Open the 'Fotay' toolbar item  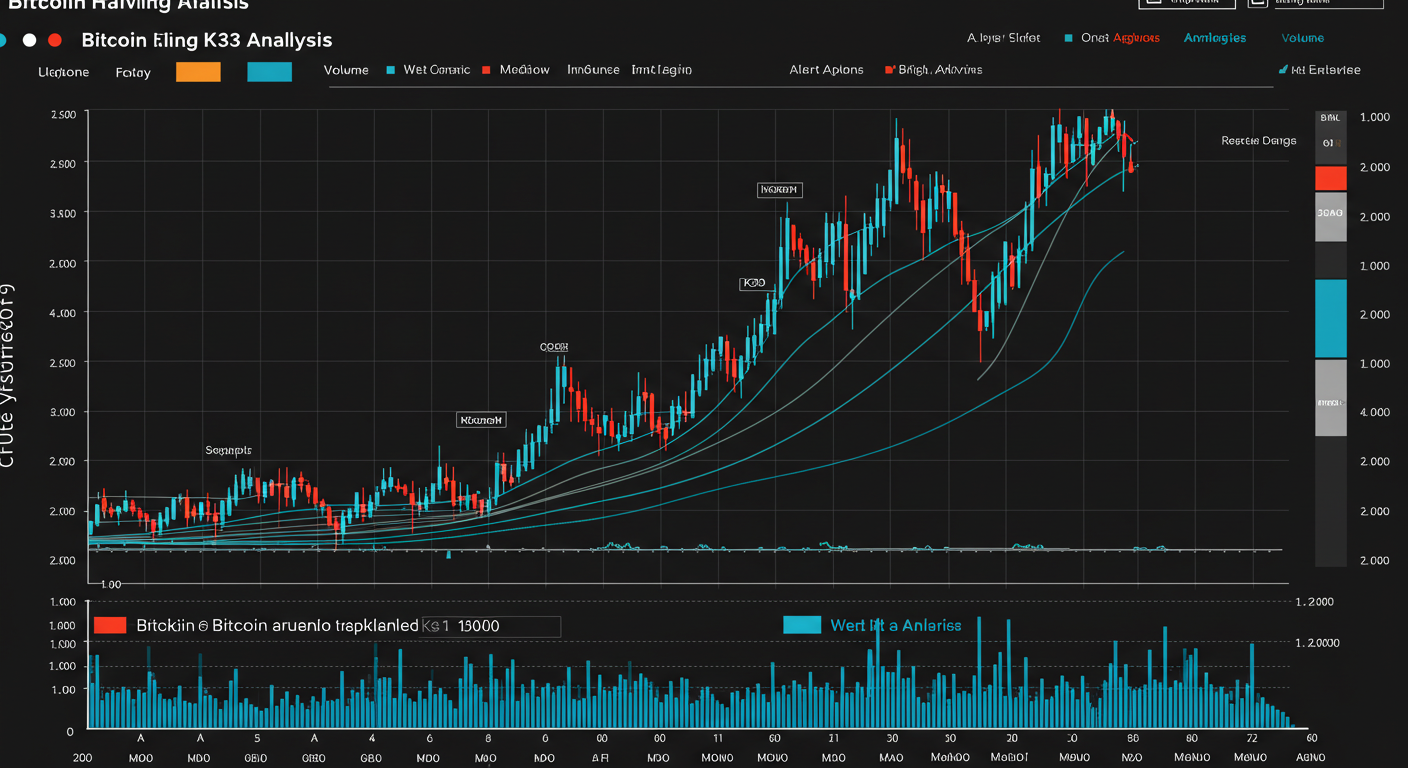click(x=133, y=72)
